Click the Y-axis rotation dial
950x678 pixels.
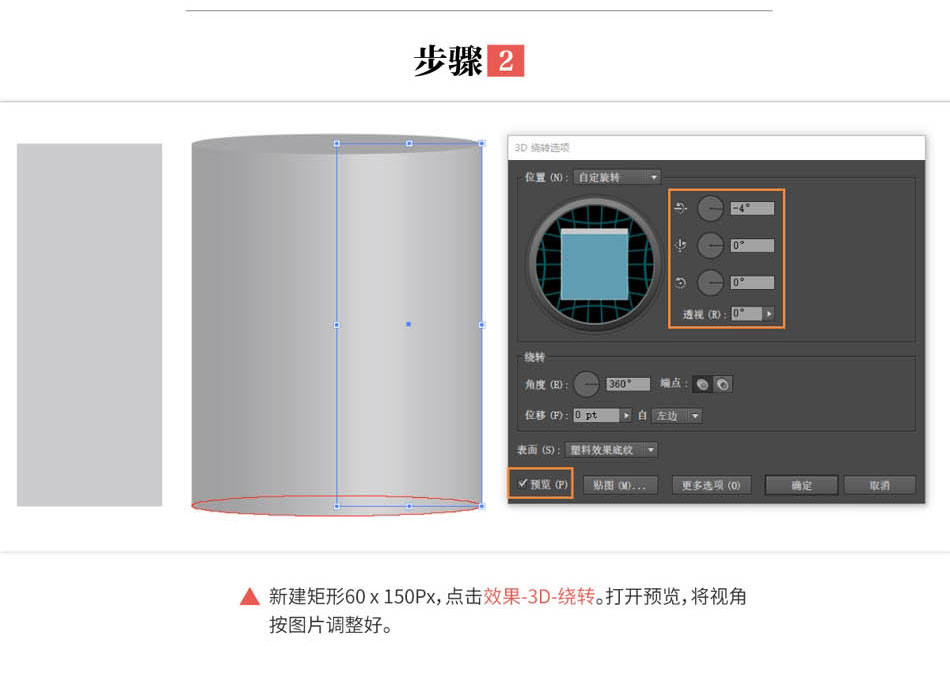(710, 245)
